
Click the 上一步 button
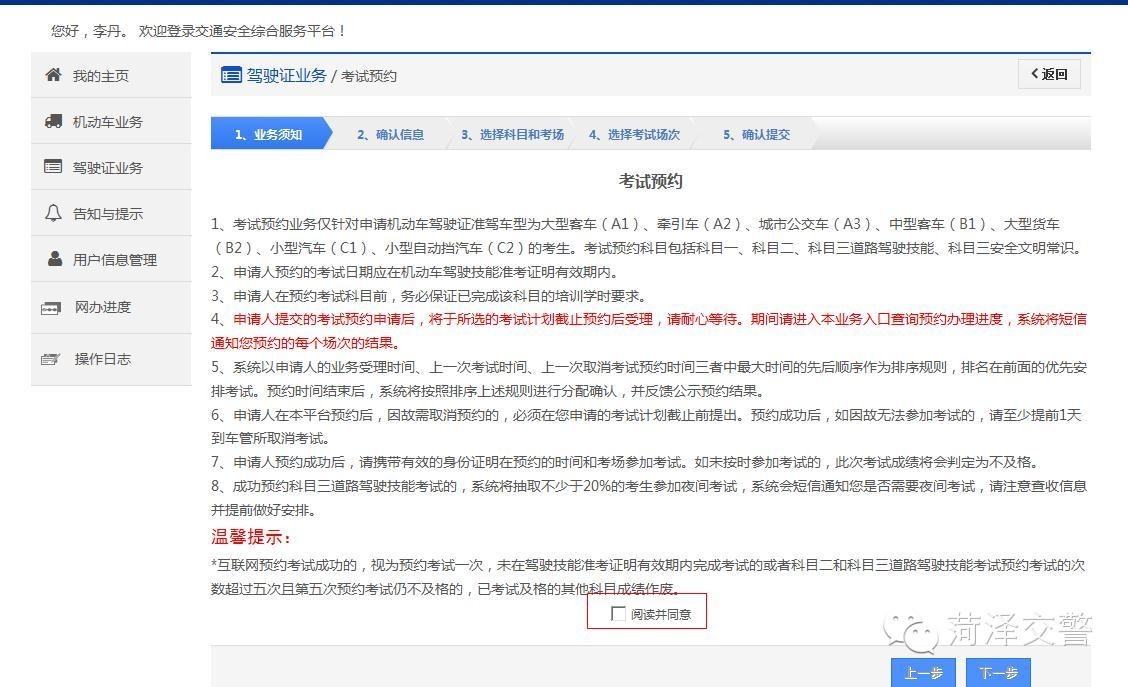click(922, 673)
